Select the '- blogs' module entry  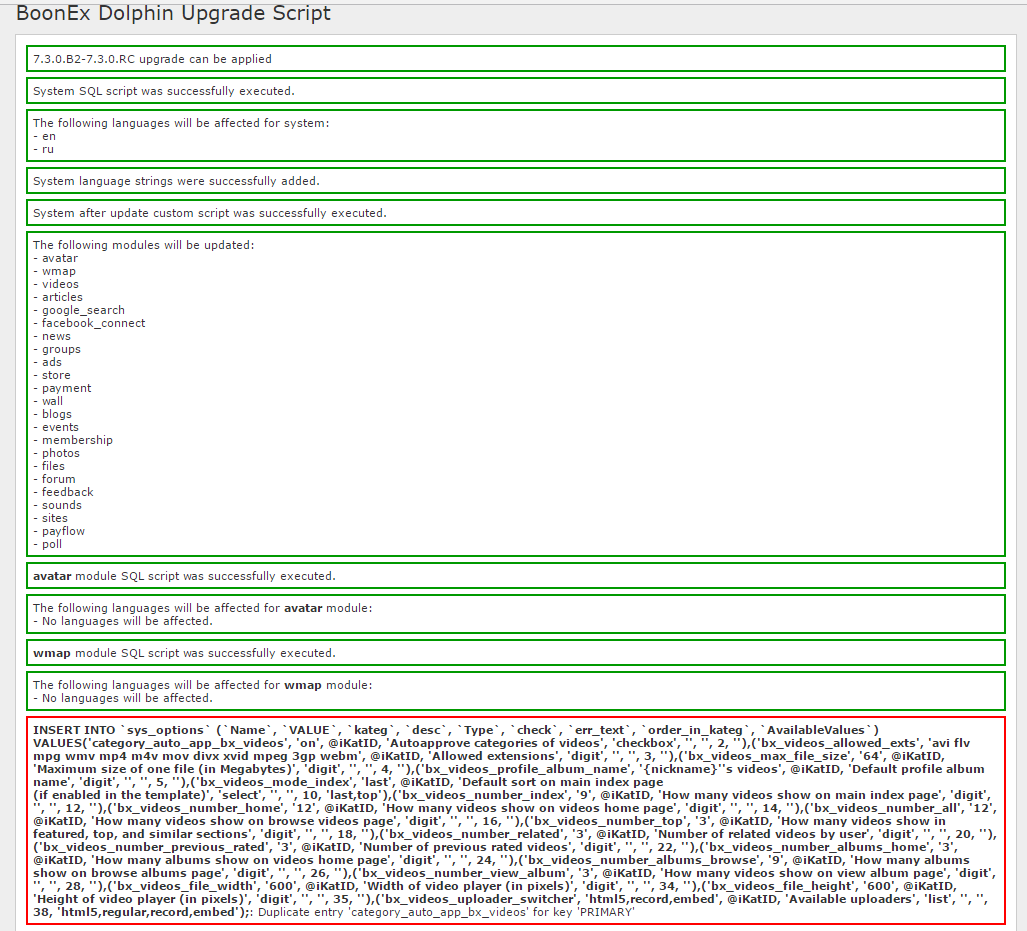coord(52,414)
